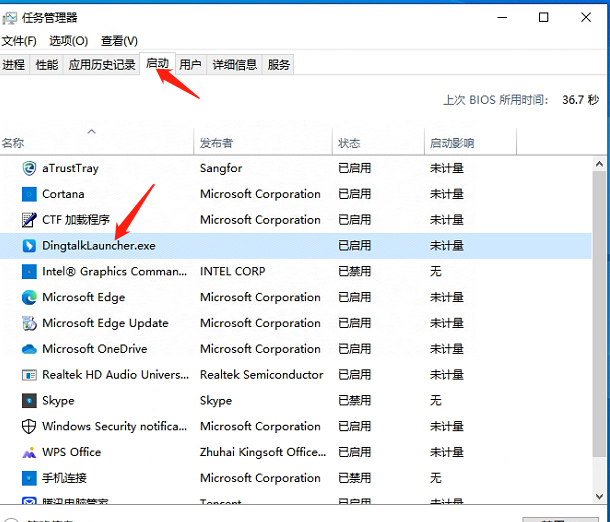The height and width of the screenshot is (522, 610).
Task: Click the Skype startup icon
Action: point(29,401)
